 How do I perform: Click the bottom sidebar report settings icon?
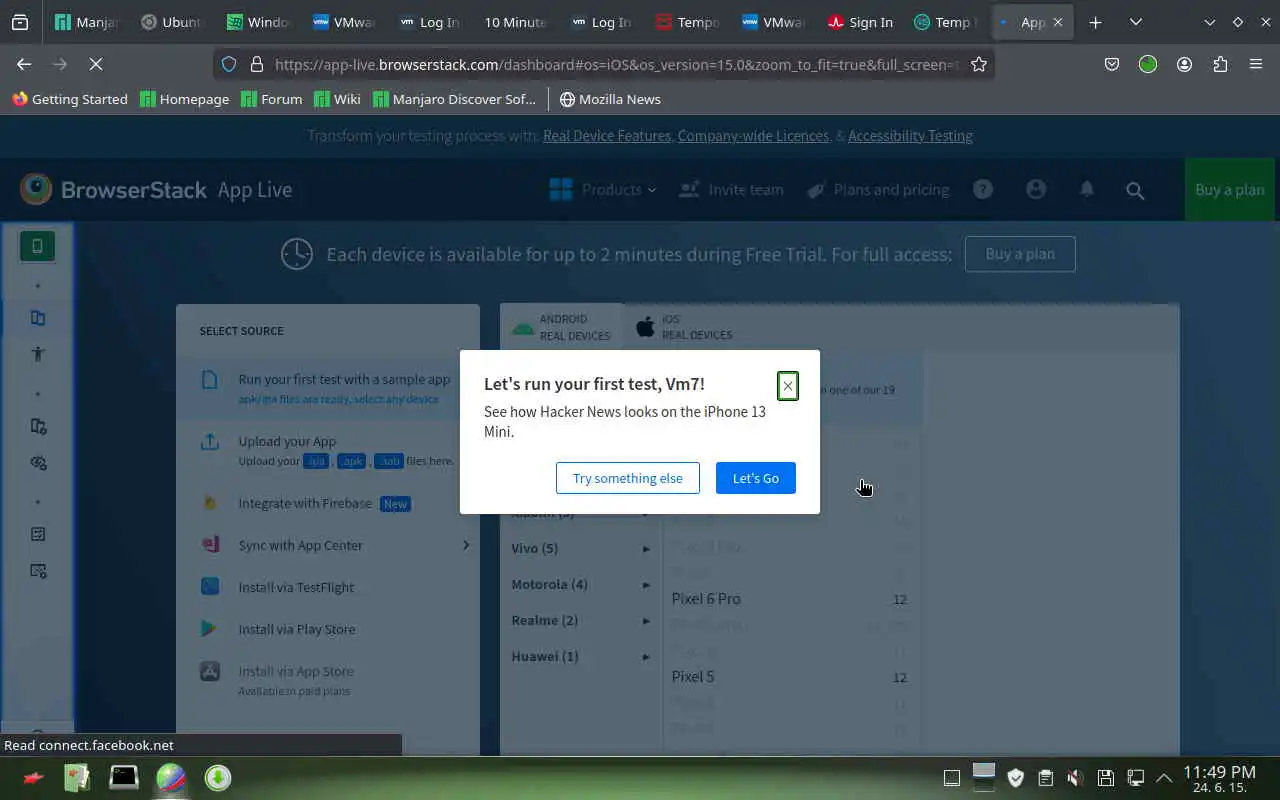(x=38, y=571)
